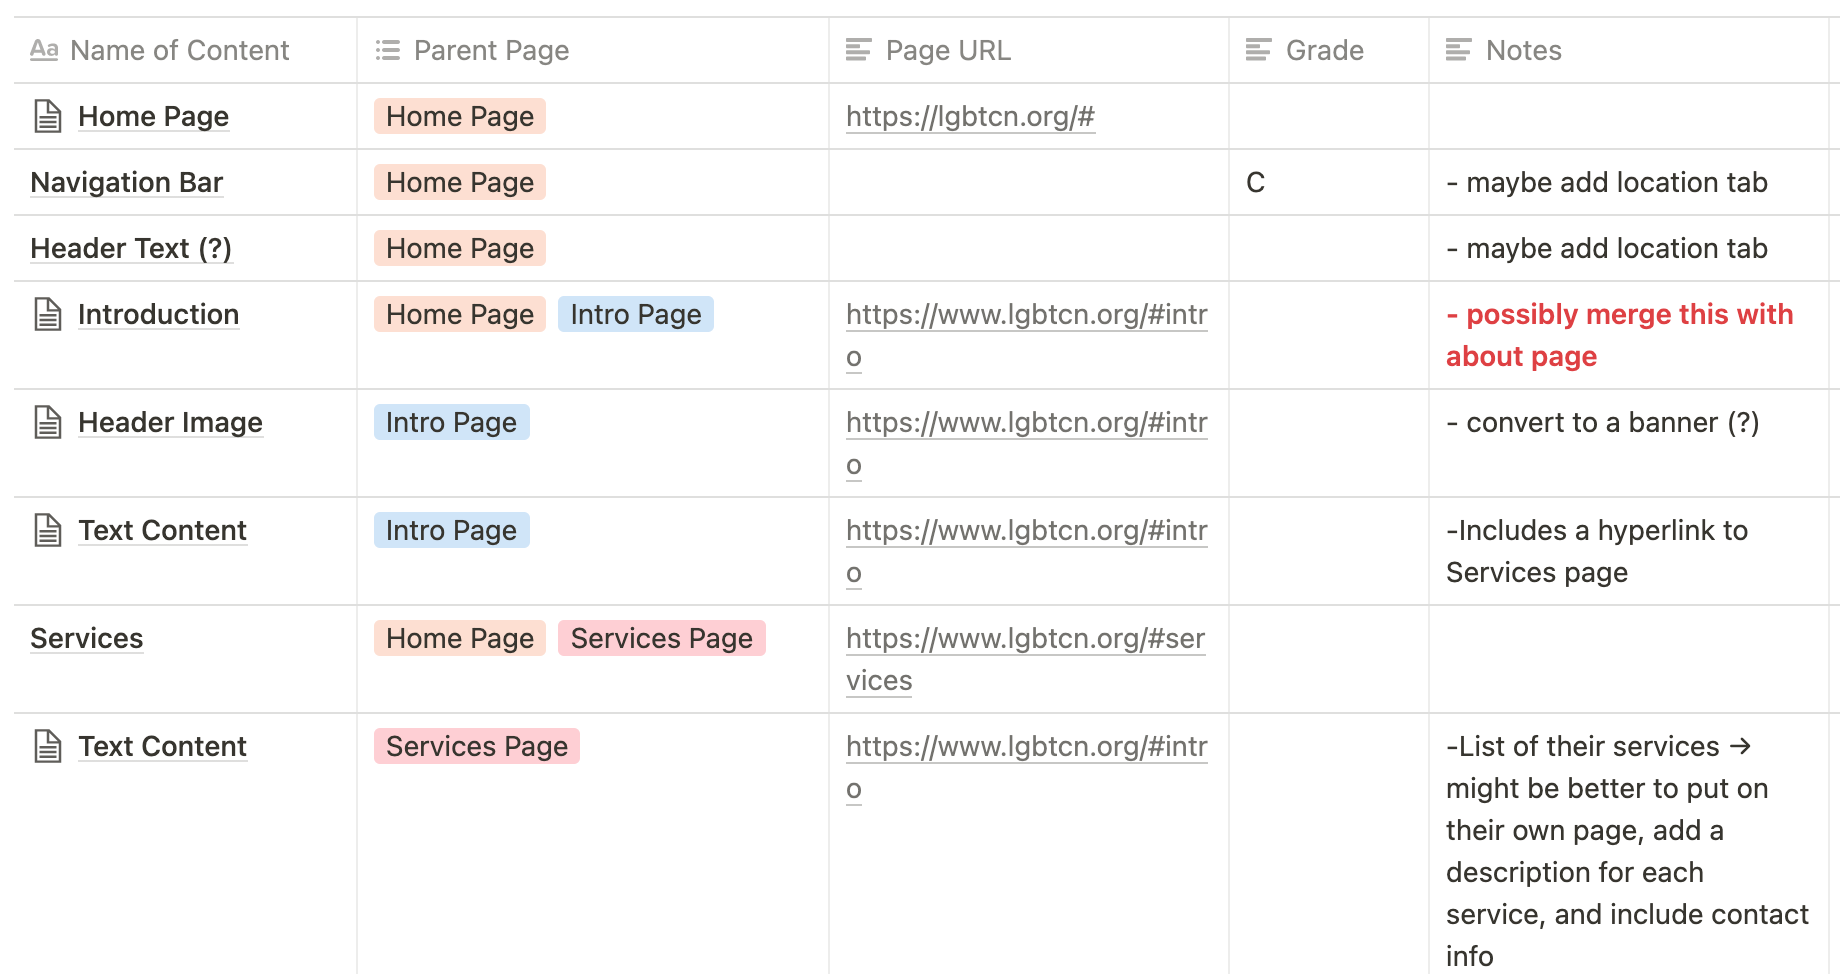This screenshot has height=974, width=1840.
Task: Open the Grade column header menu
Action: (x=1329, y=50)
